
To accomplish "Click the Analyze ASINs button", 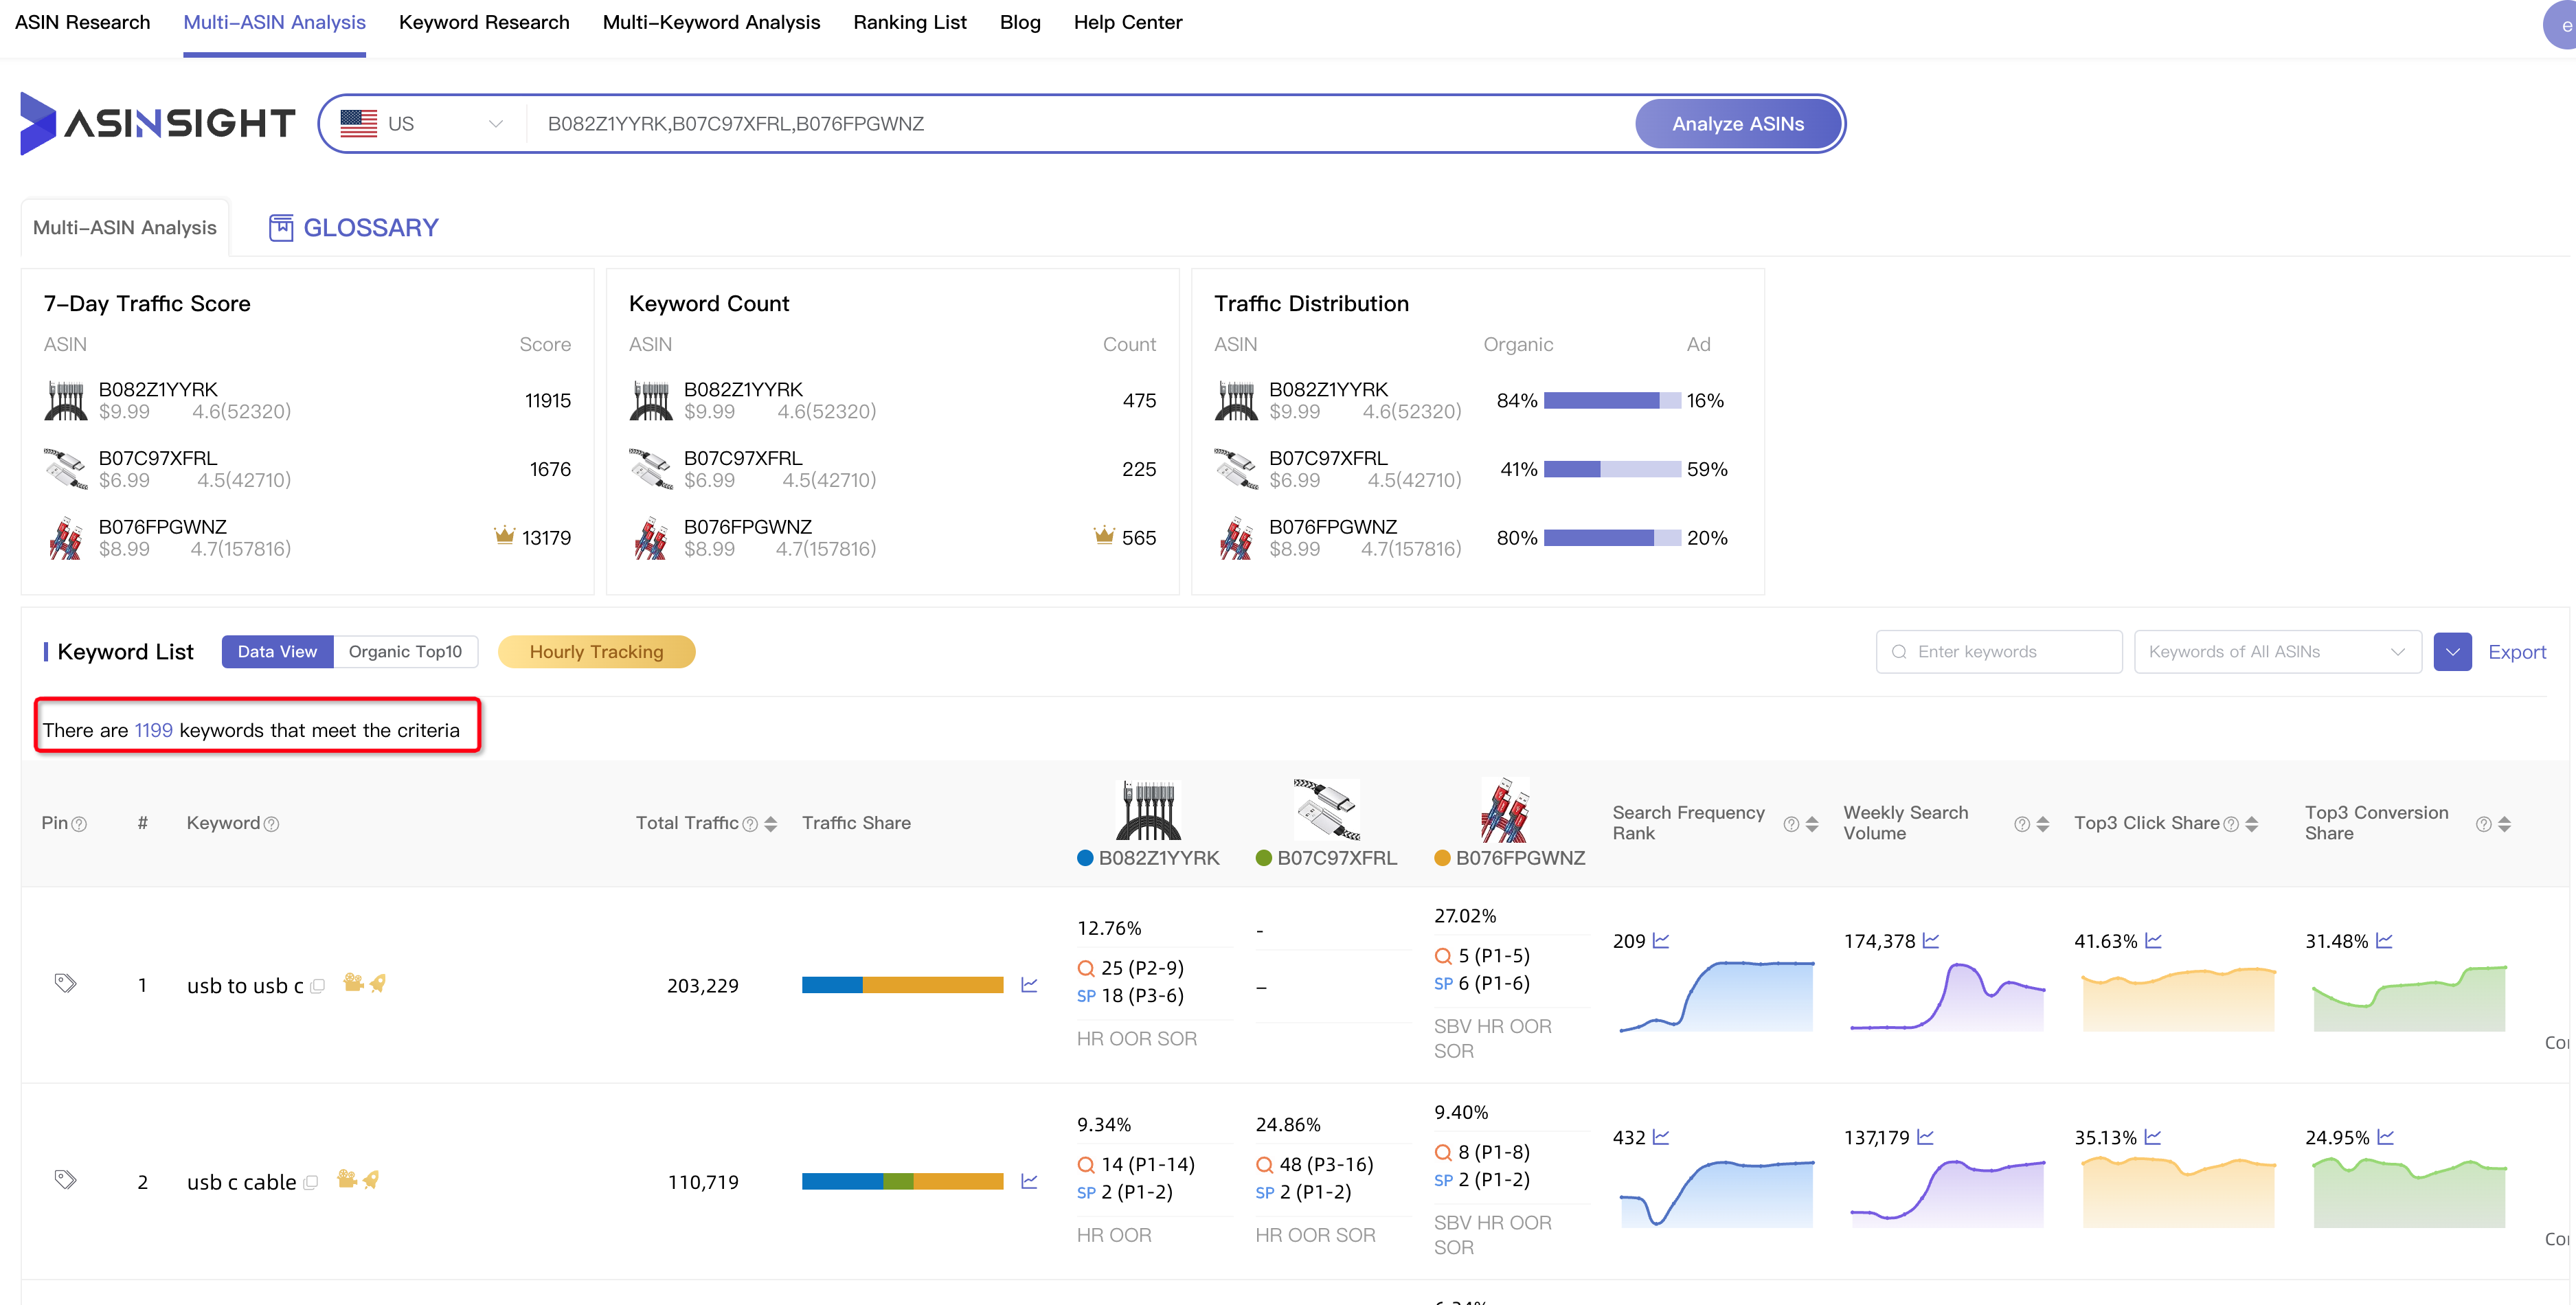I will 1738,124.
